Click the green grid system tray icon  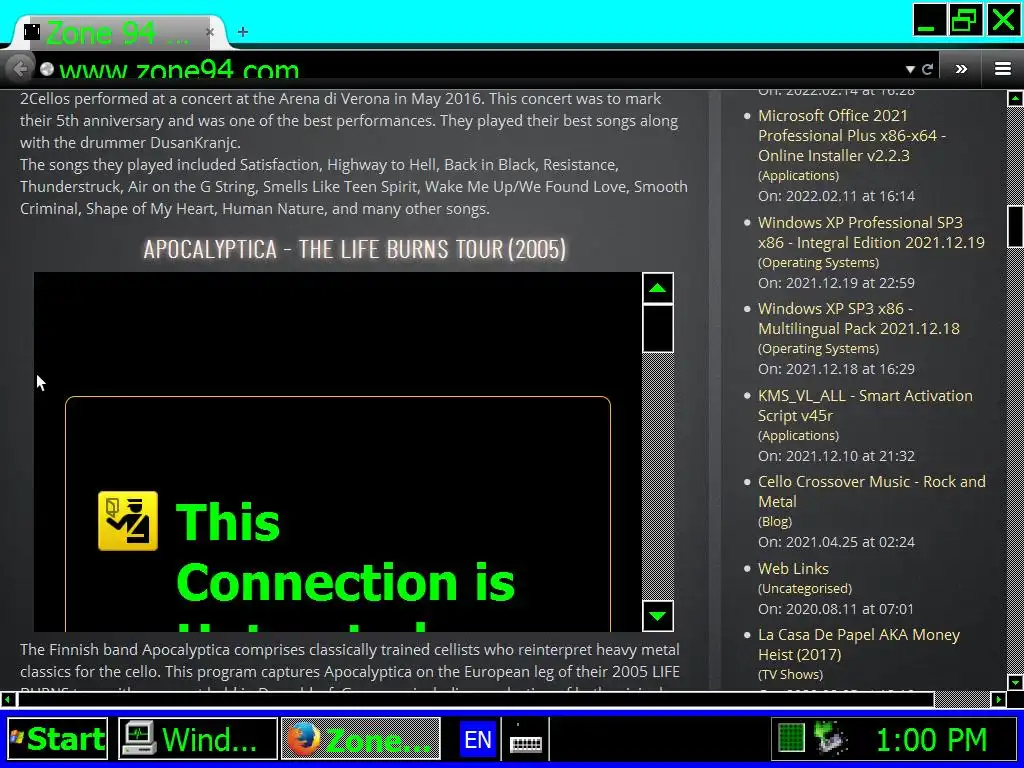point(791,740)
